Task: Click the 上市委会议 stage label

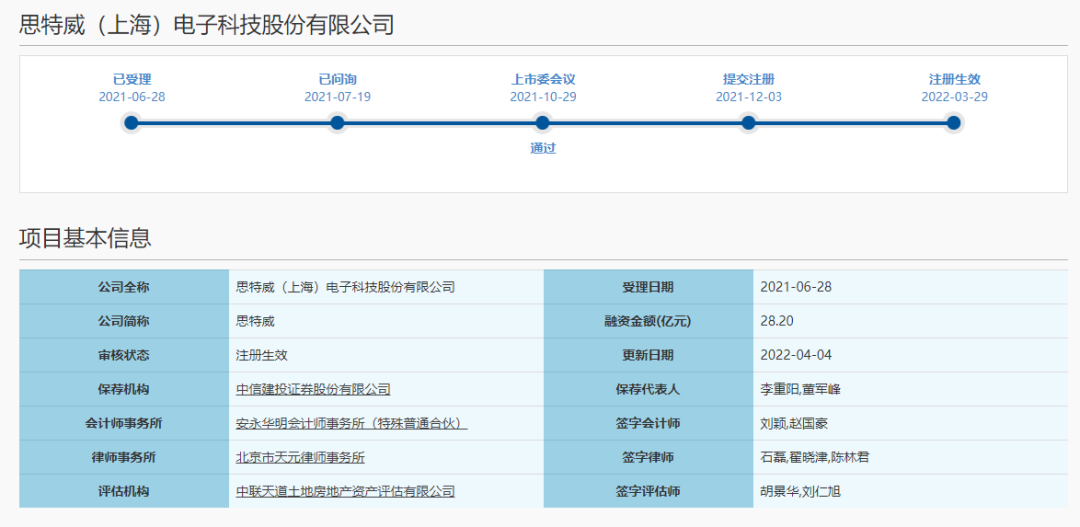Action: 543,79
